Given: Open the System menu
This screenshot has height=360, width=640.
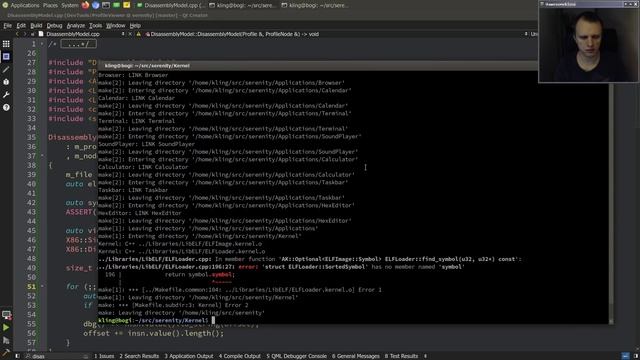Looking at the screenshot, I should click(69, 5).
